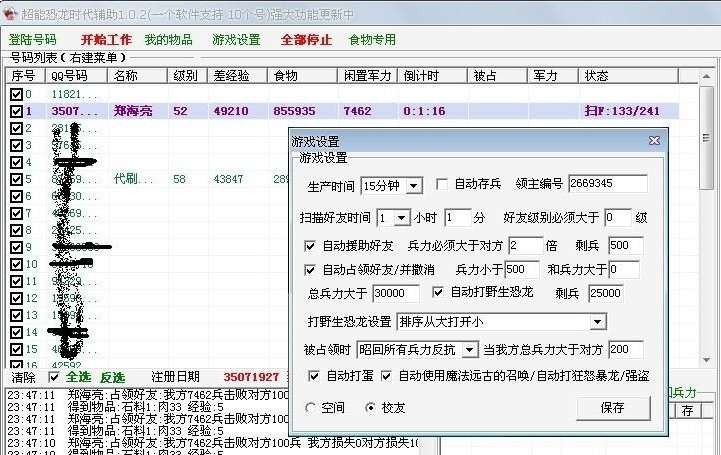Click the 好友级别必须大于 input field
721x455 pixels.
point(618,217)
